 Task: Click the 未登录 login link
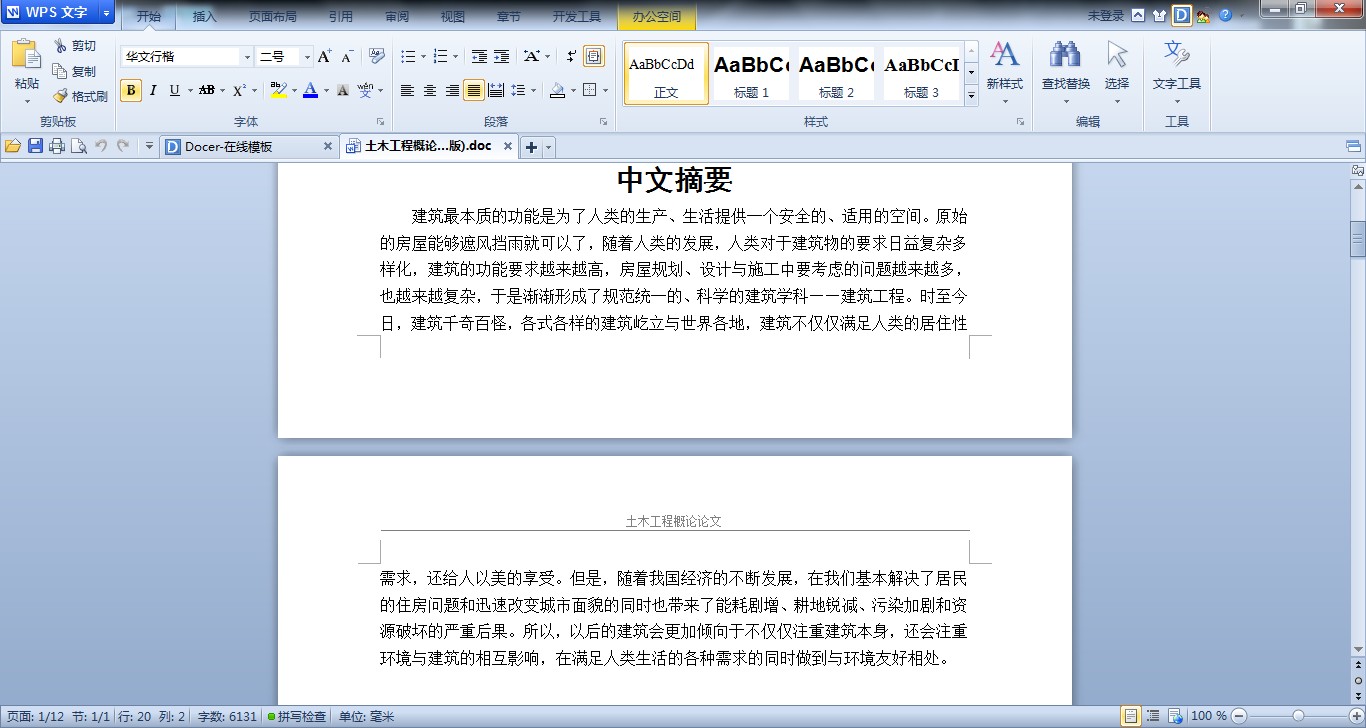click(1105, 16)
